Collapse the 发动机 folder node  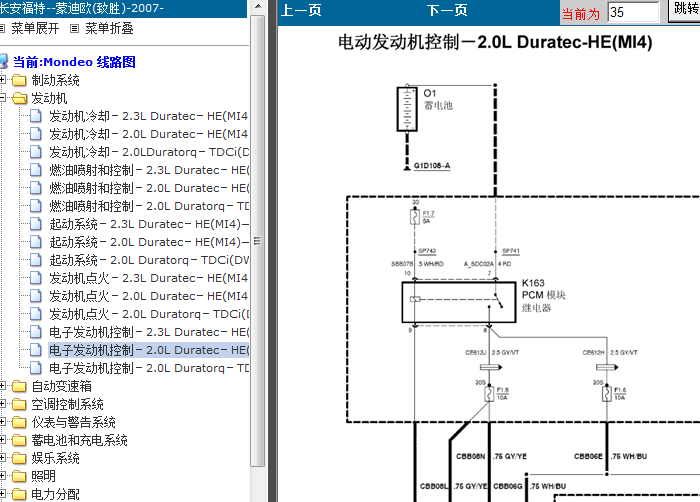pos(2,98)
